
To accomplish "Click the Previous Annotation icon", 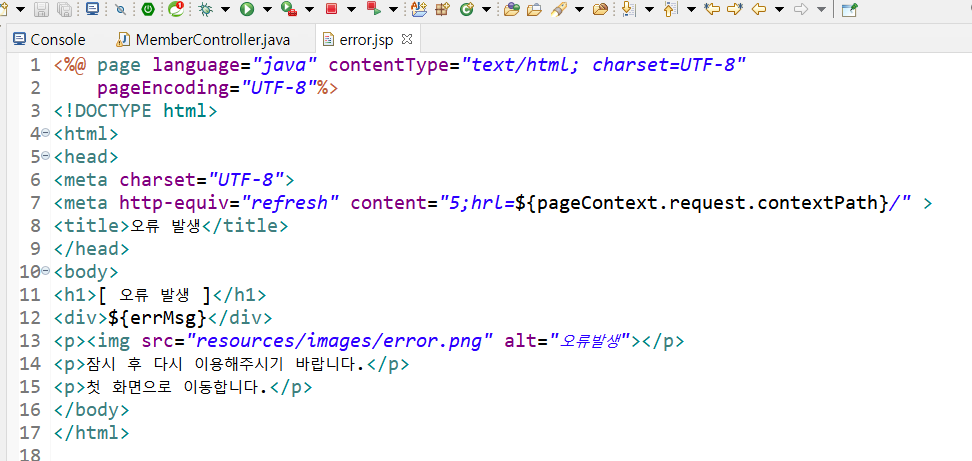I will [671, 9].
